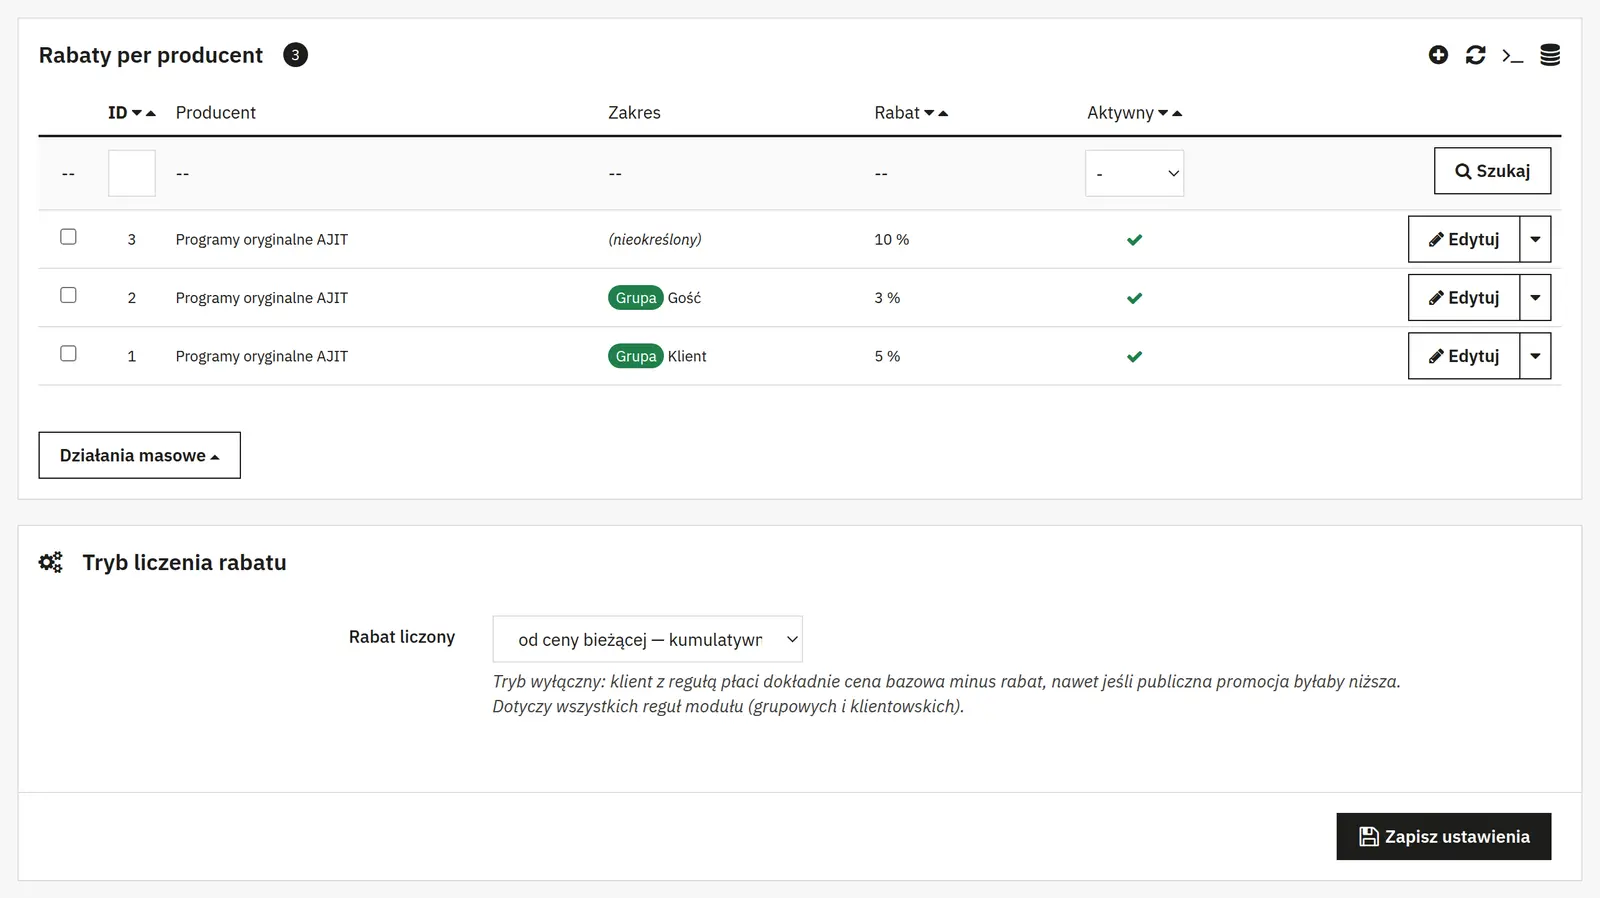
Task: Sort ID column ascending arrow
Action: [151, 113]
